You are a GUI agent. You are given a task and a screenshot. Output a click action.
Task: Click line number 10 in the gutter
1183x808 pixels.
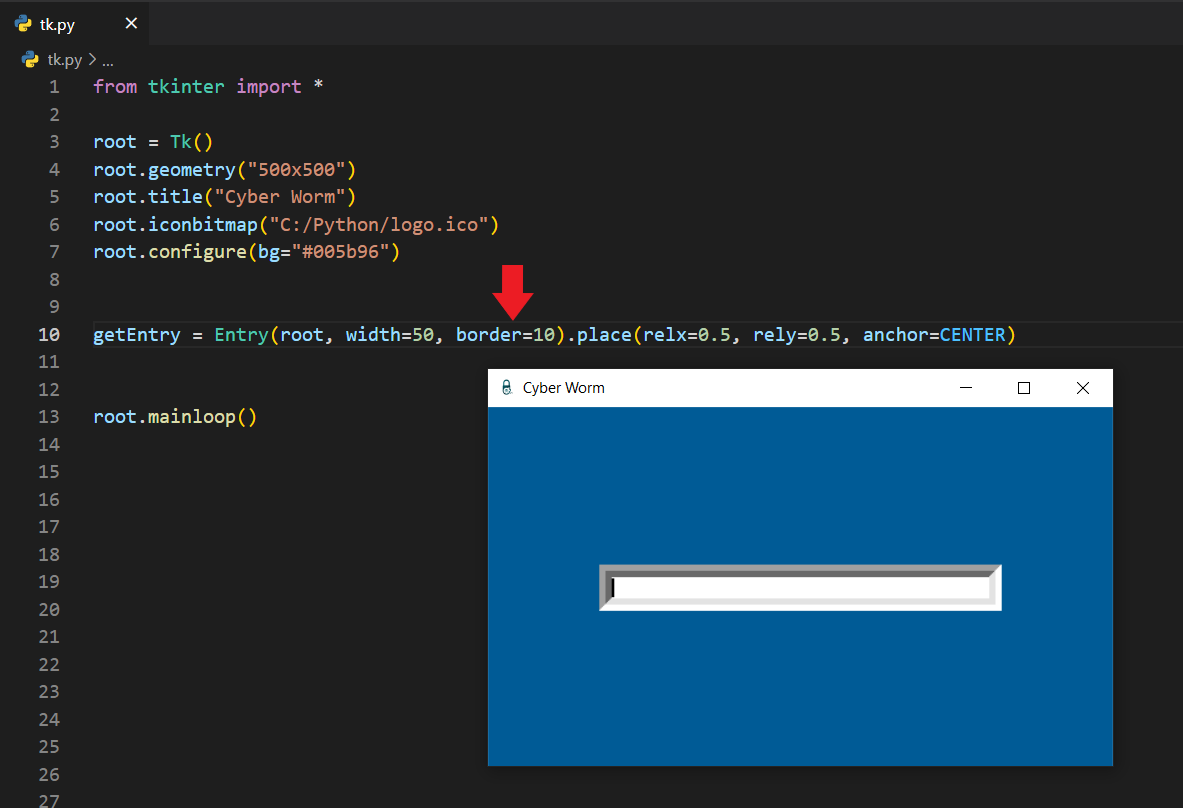(49, 334)
